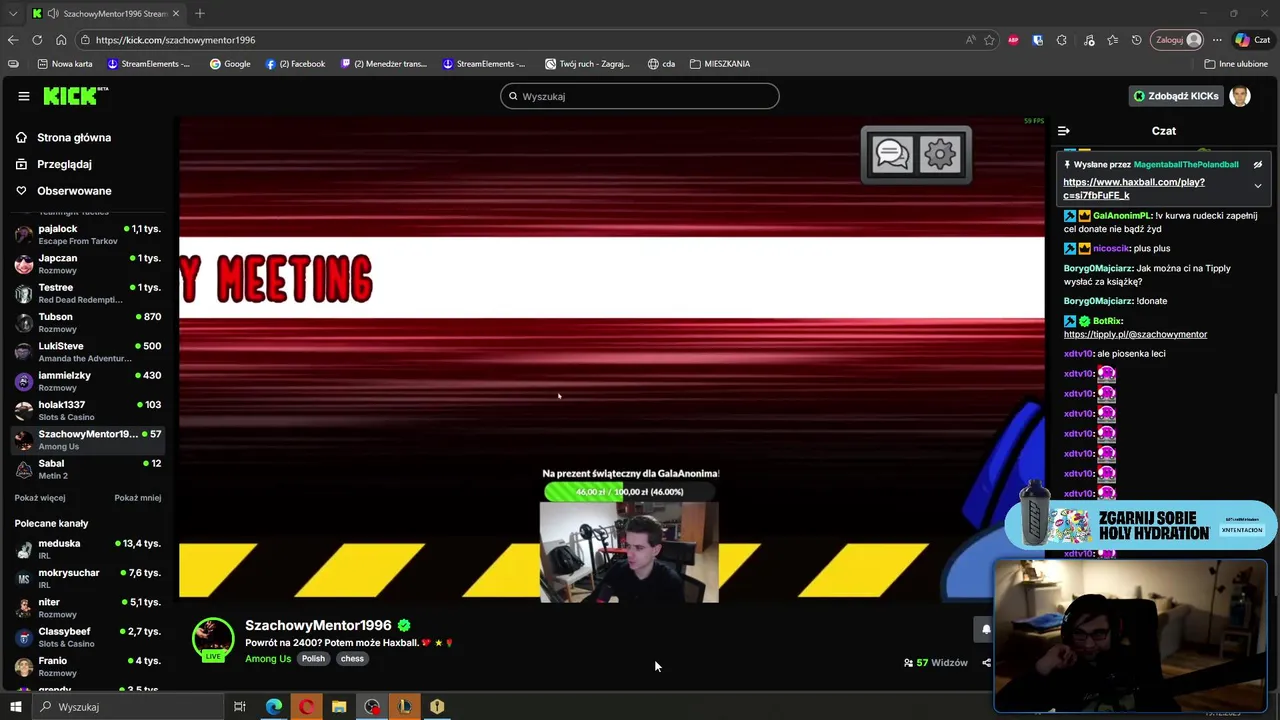
Task: Click the KICK logo
Action: click(75, 96)
